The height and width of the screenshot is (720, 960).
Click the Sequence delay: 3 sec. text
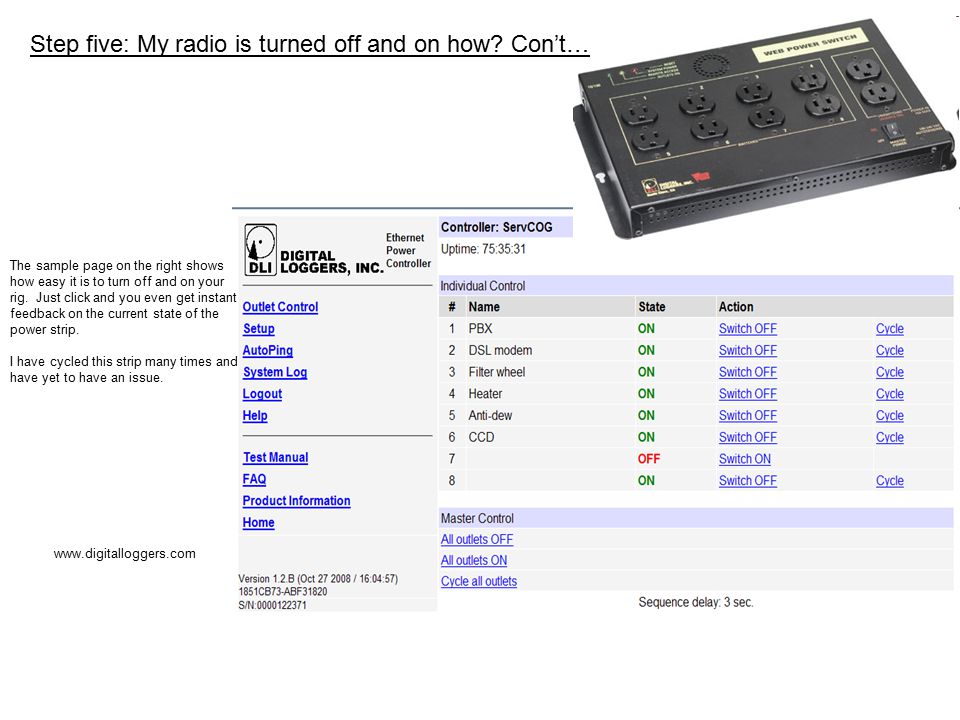tap(696, 602)
